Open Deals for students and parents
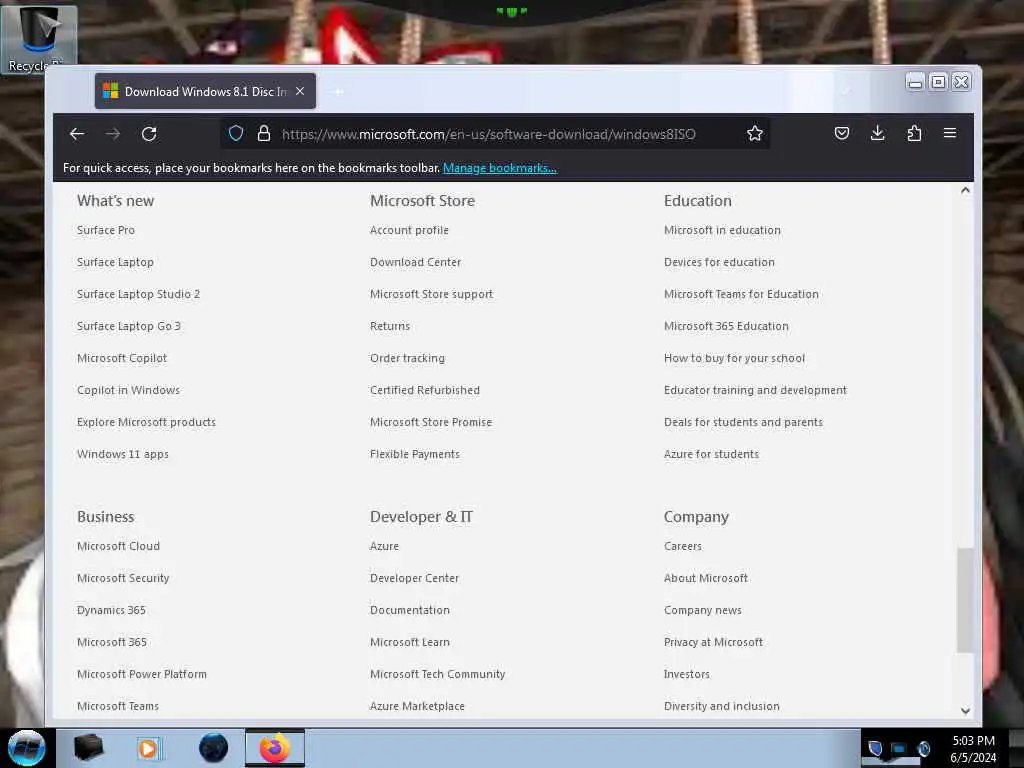This screenshot has width=1024, height=768. [x=743, y=422]
